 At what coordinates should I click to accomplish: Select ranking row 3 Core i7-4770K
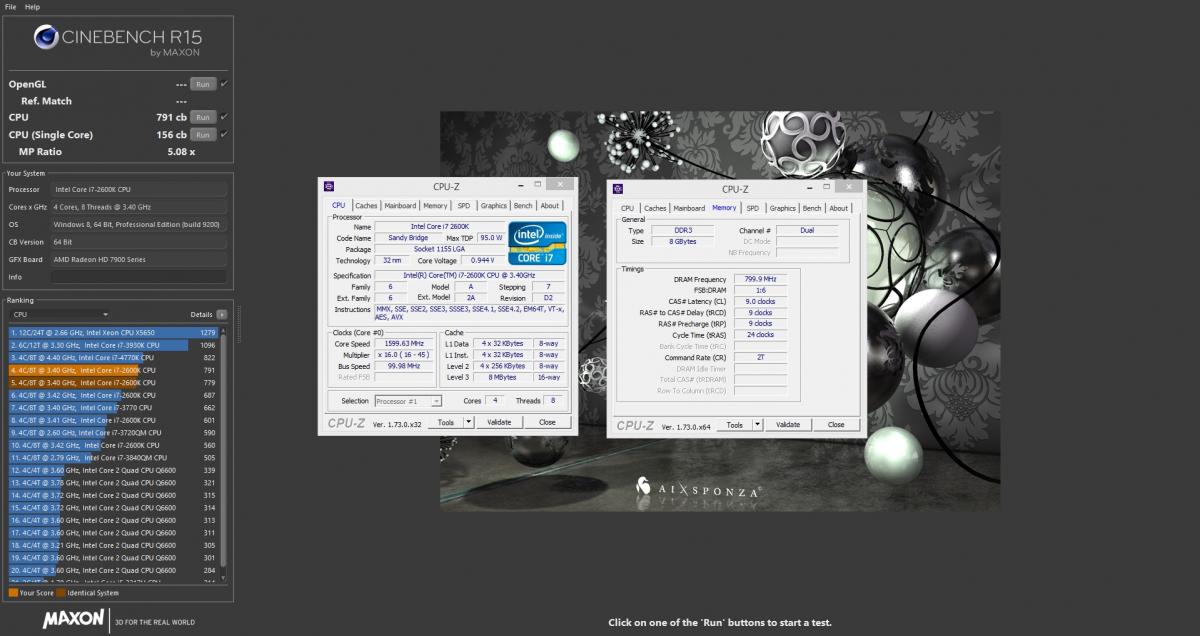click(x=113, y=357)
